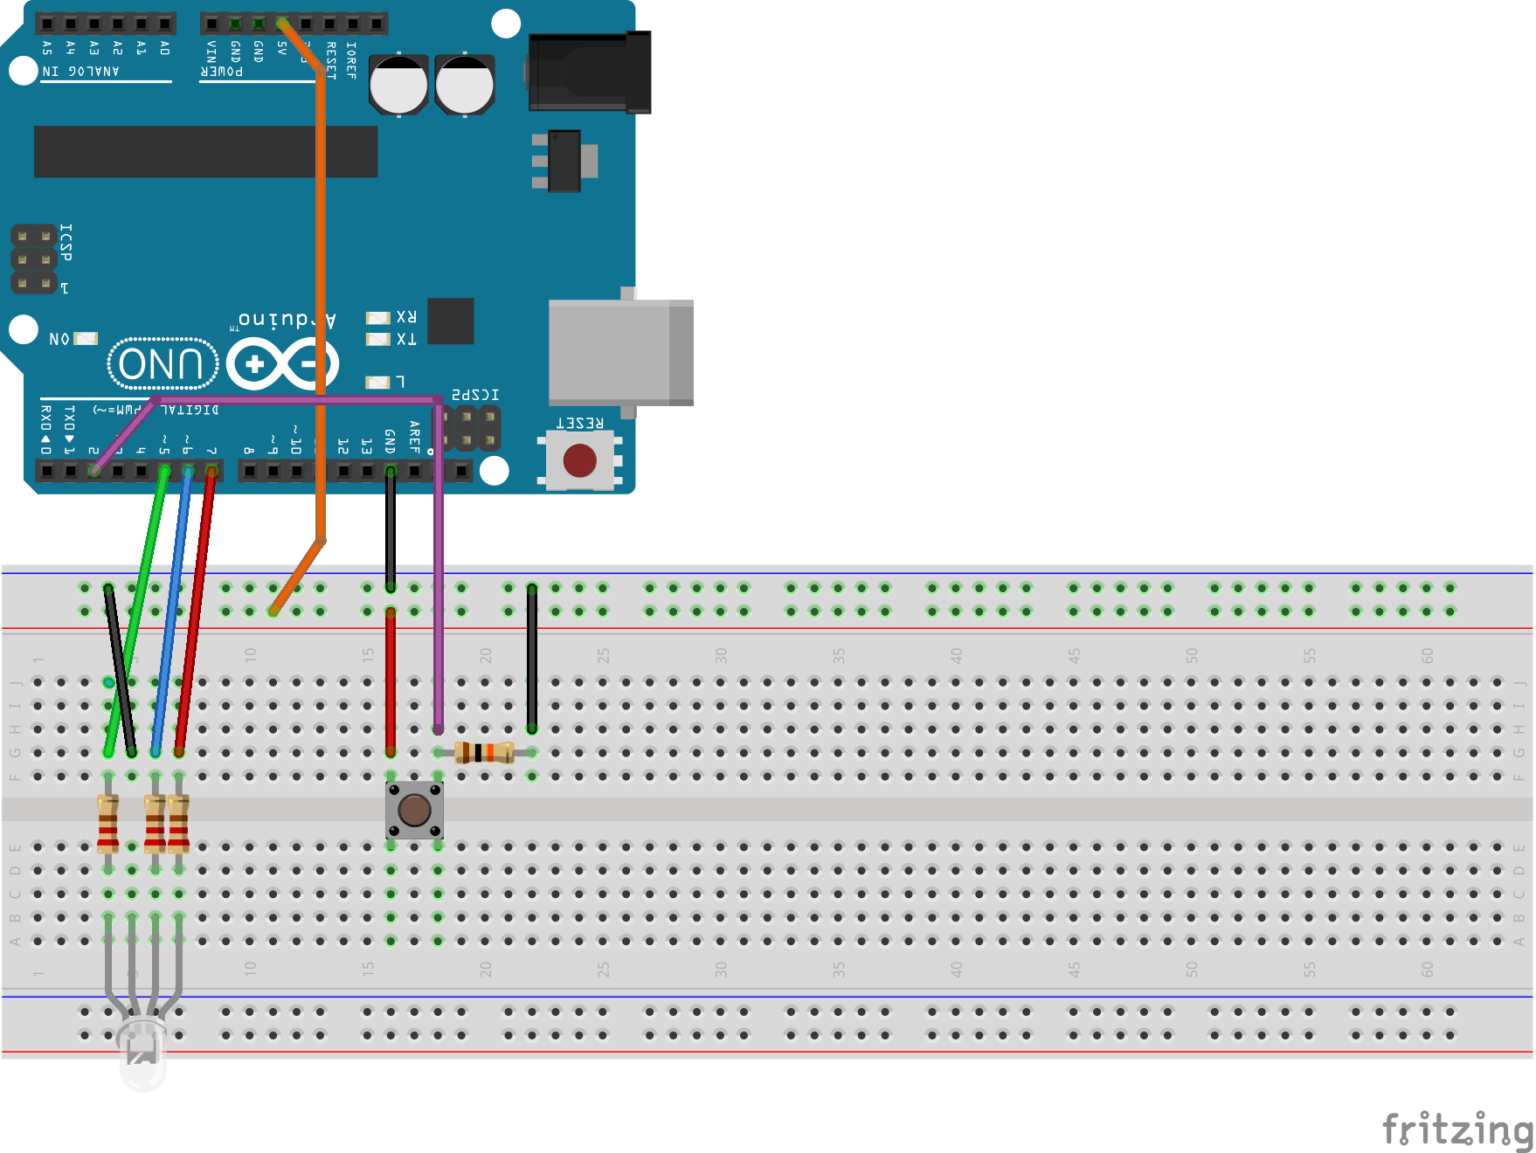Select the resistor under the long red wire

pyautogui.click(x=179, y=824)
